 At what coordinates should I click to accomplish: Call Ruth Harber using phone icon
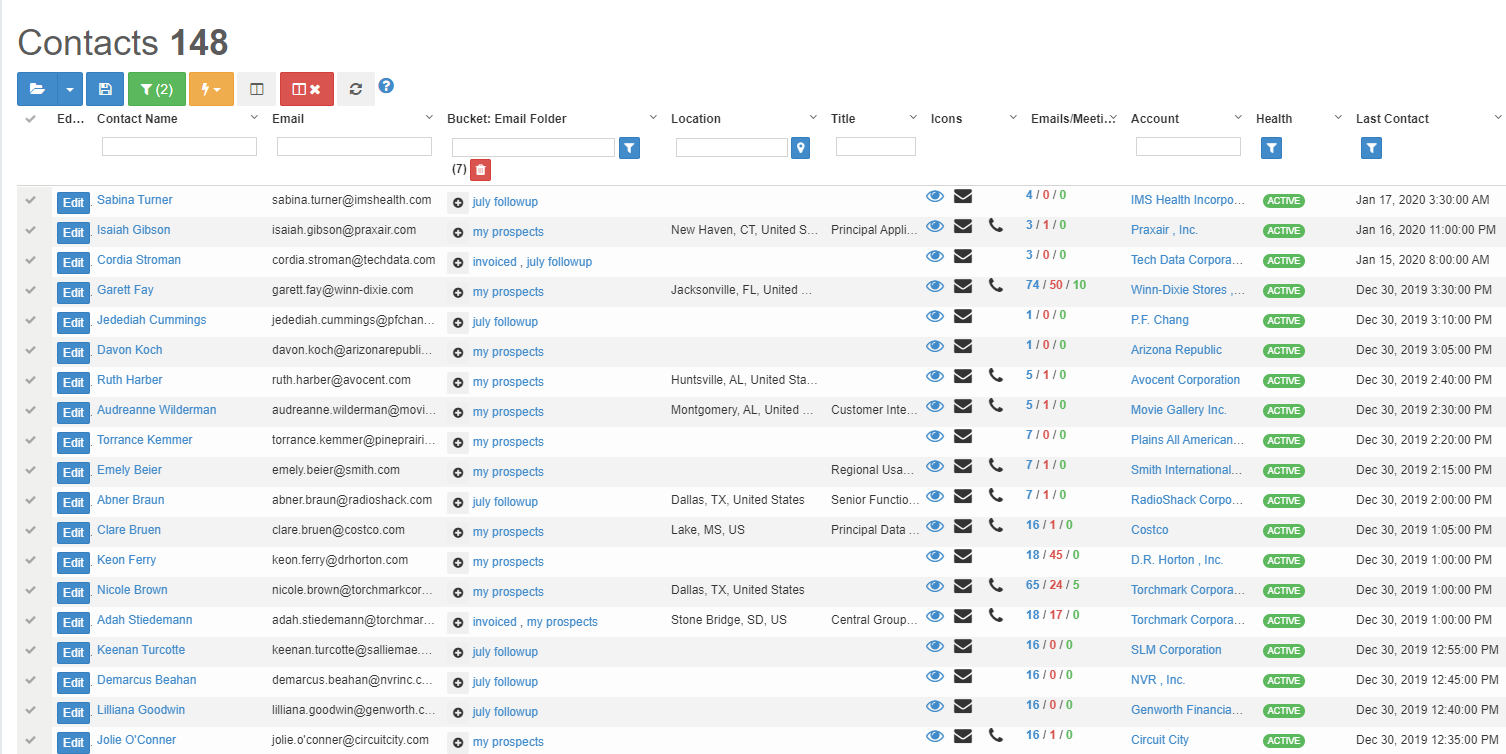pyautogui.click(x=995, y=376)
